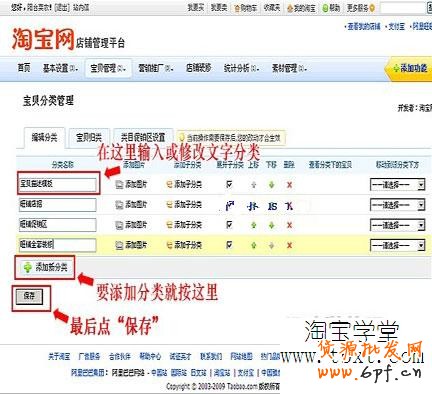Toggle expand-subcategory checkbox in third row
Screen dimensions: 432x394
click(229, 225)
